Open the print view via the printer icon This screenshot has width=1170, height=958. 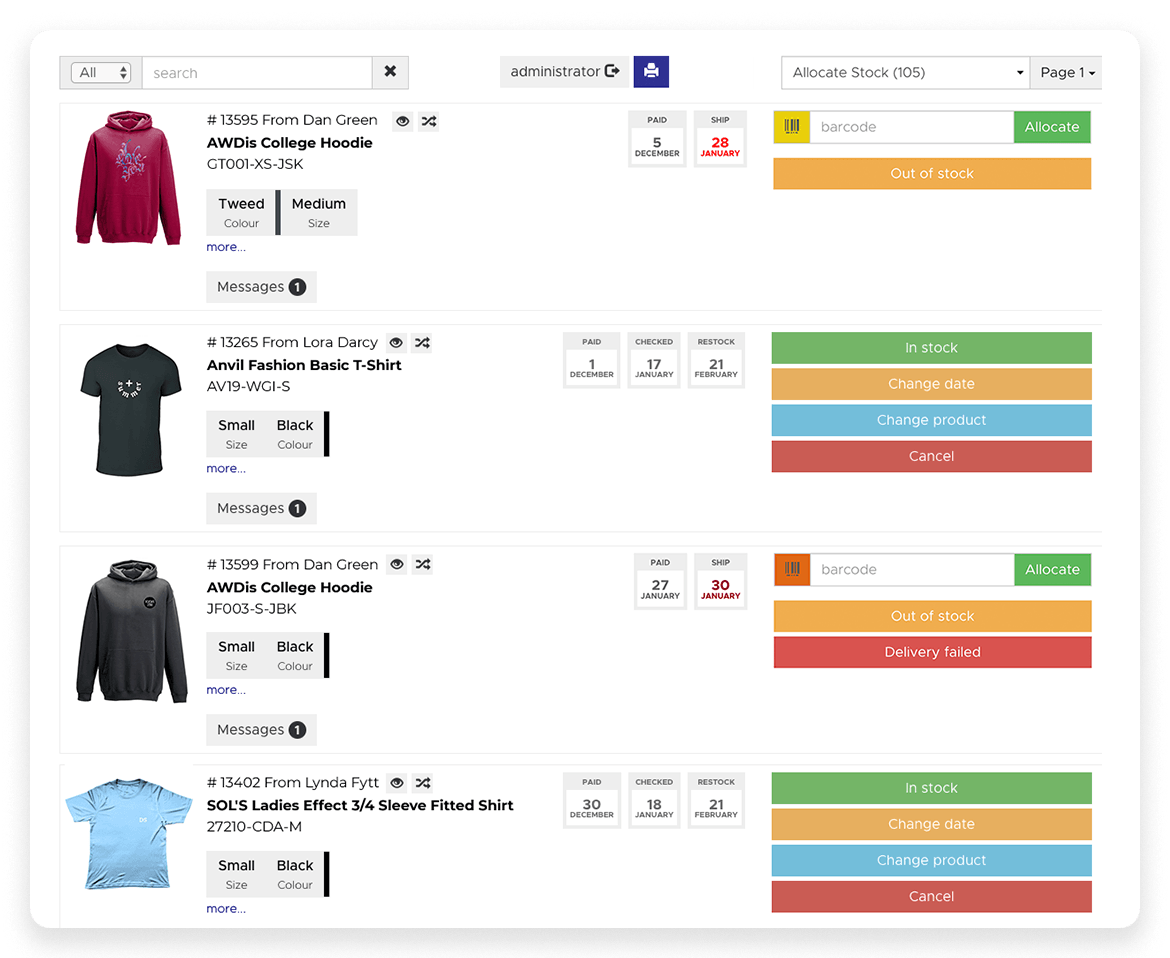pos(651,71)
